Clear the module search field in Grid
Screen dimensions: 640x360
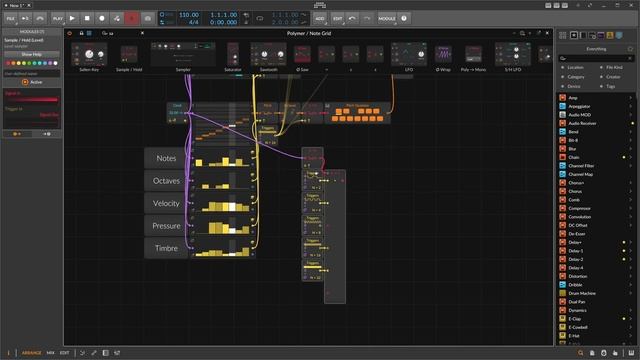pos(142,33)
